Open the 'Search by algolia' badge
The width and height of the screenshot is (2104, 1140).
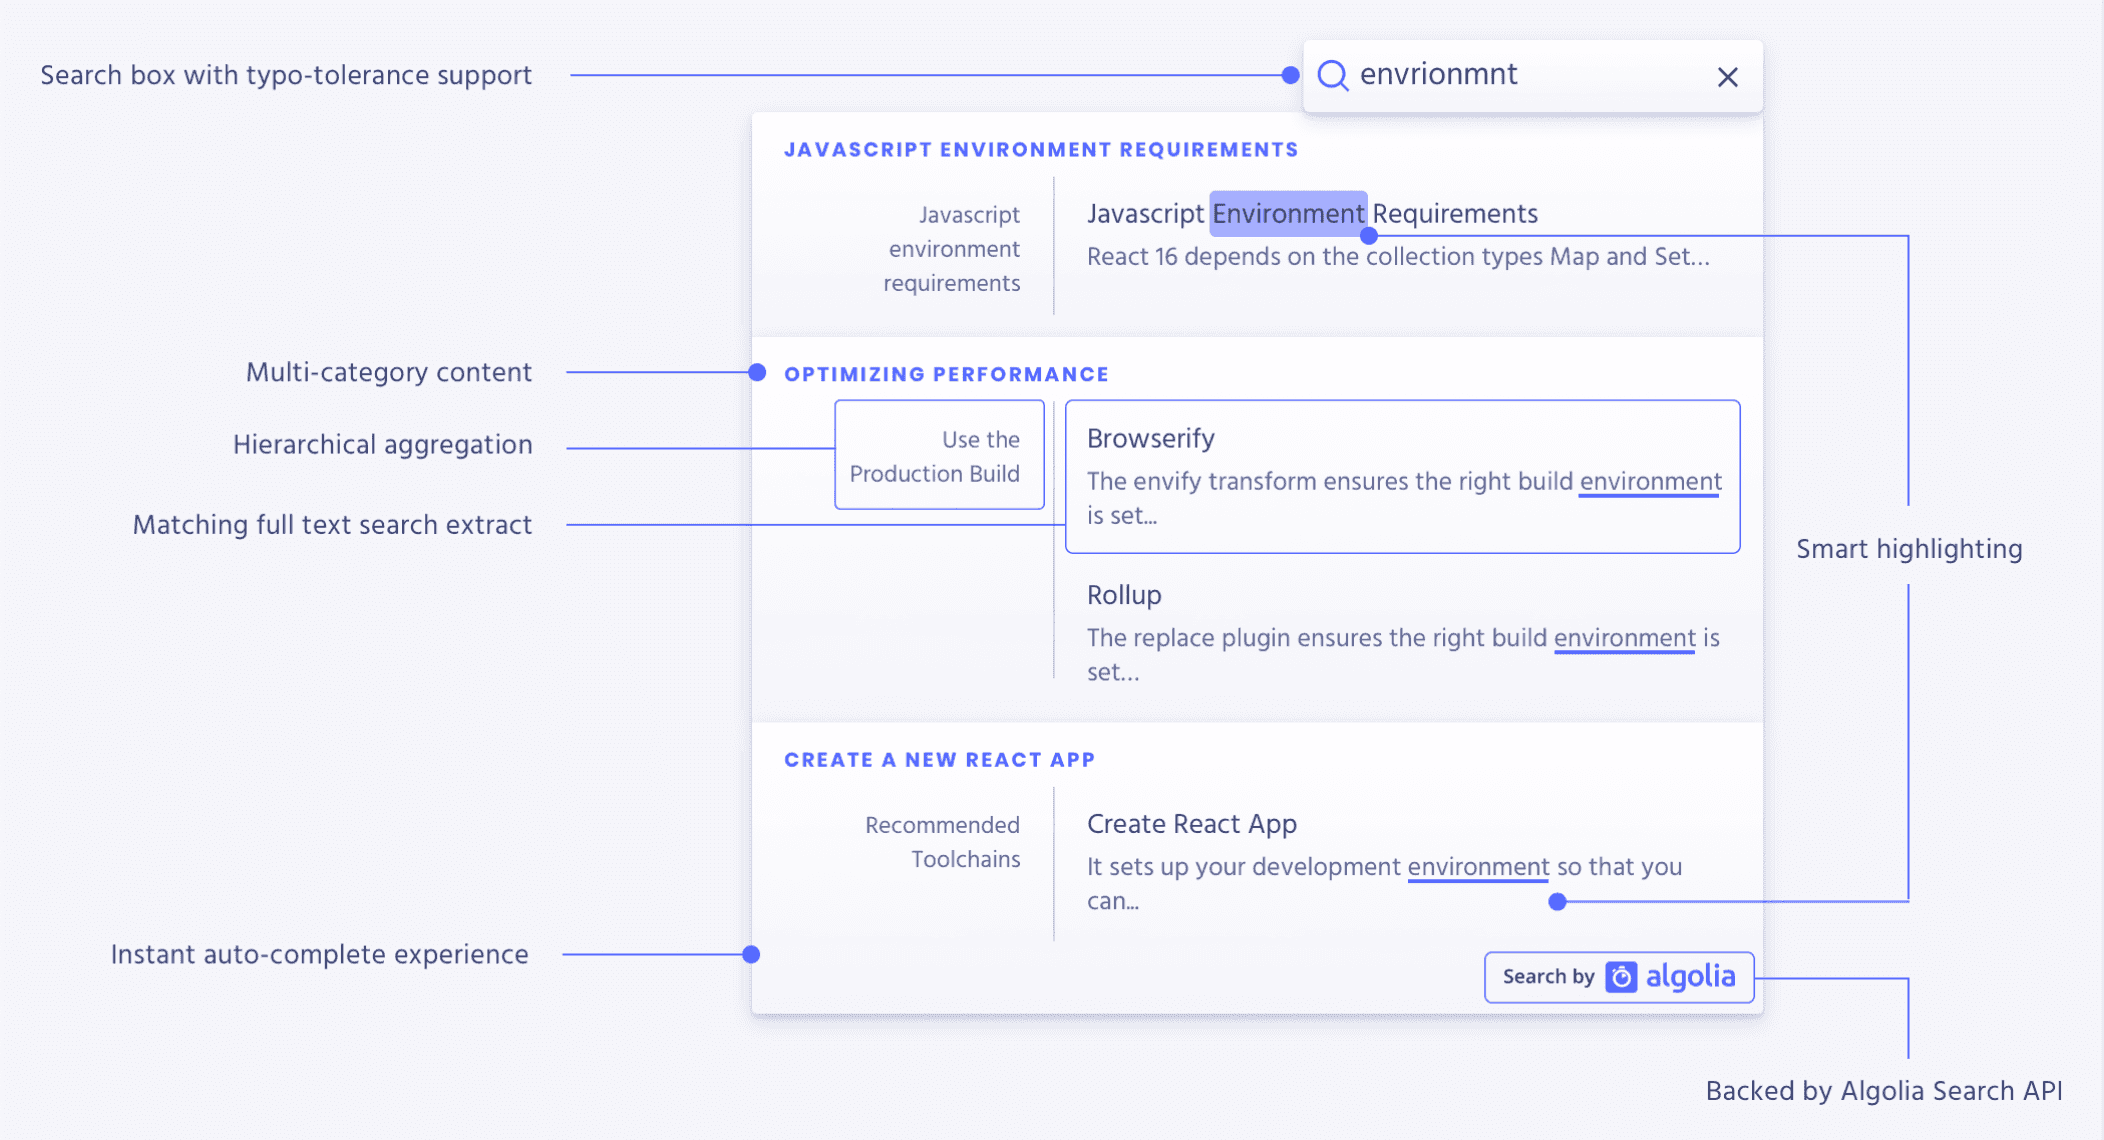click(1619, 977)
